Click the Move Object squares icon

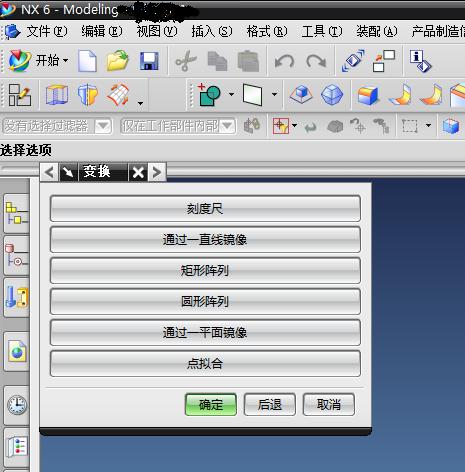coord(384,61)
